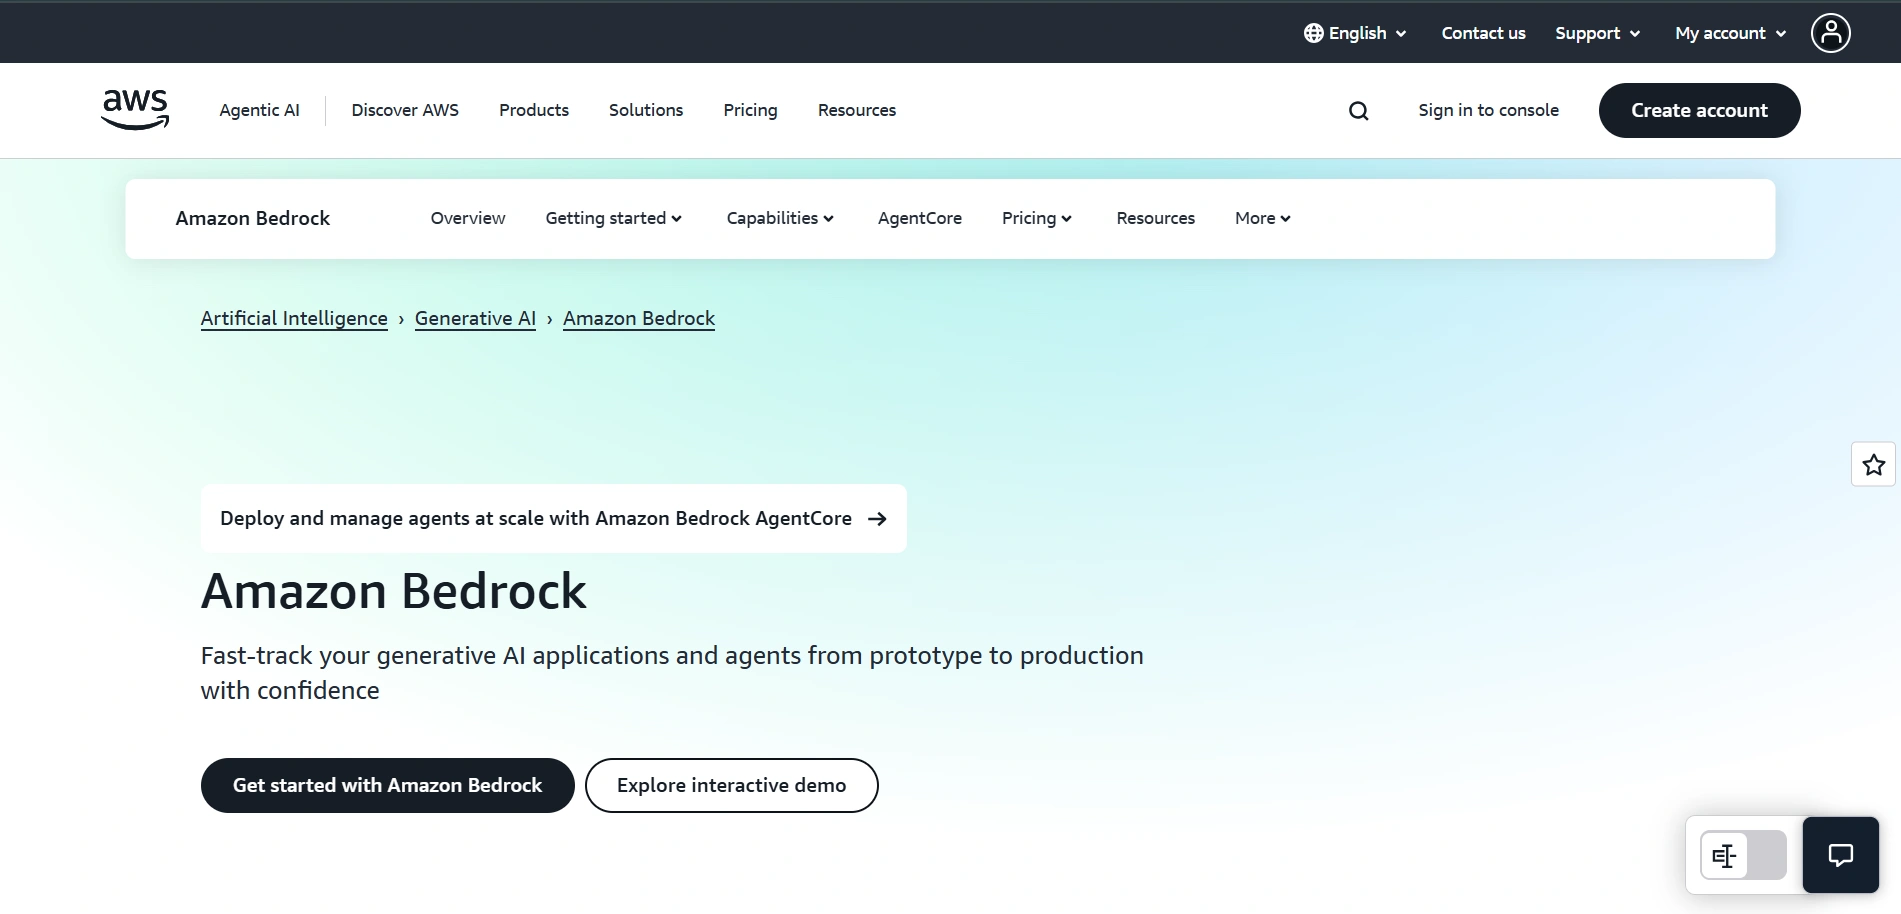Open Deploy and manage agents AgentCore banner
Screen dimensions: 1901x914
tap(554, 519)
